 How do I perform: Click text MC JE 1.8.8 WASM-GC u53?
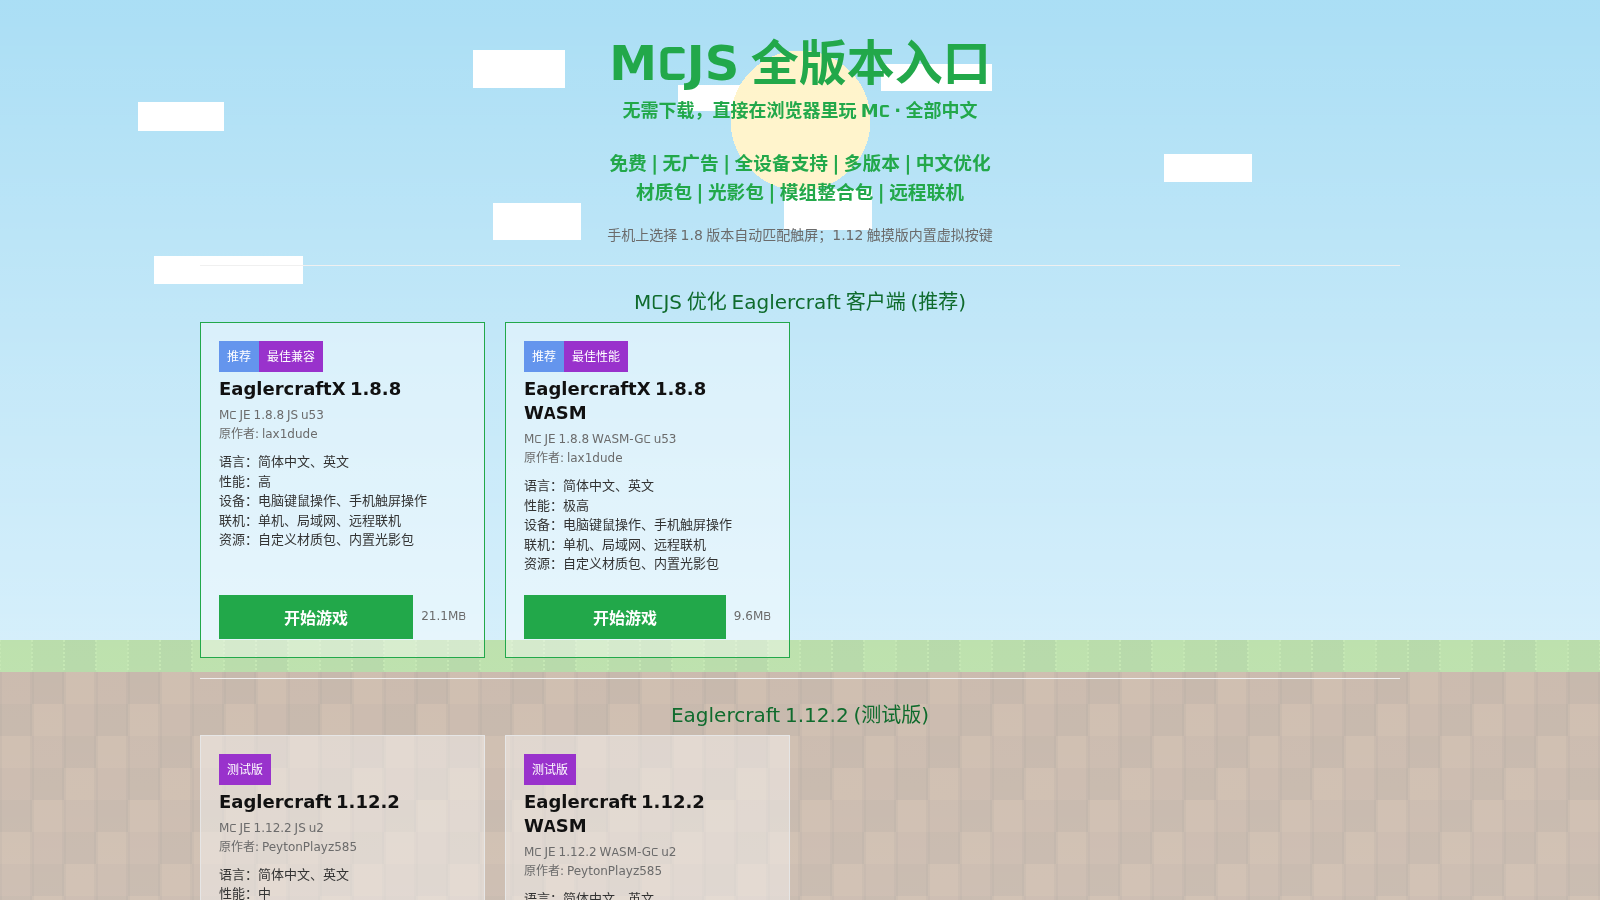(600, 439)
